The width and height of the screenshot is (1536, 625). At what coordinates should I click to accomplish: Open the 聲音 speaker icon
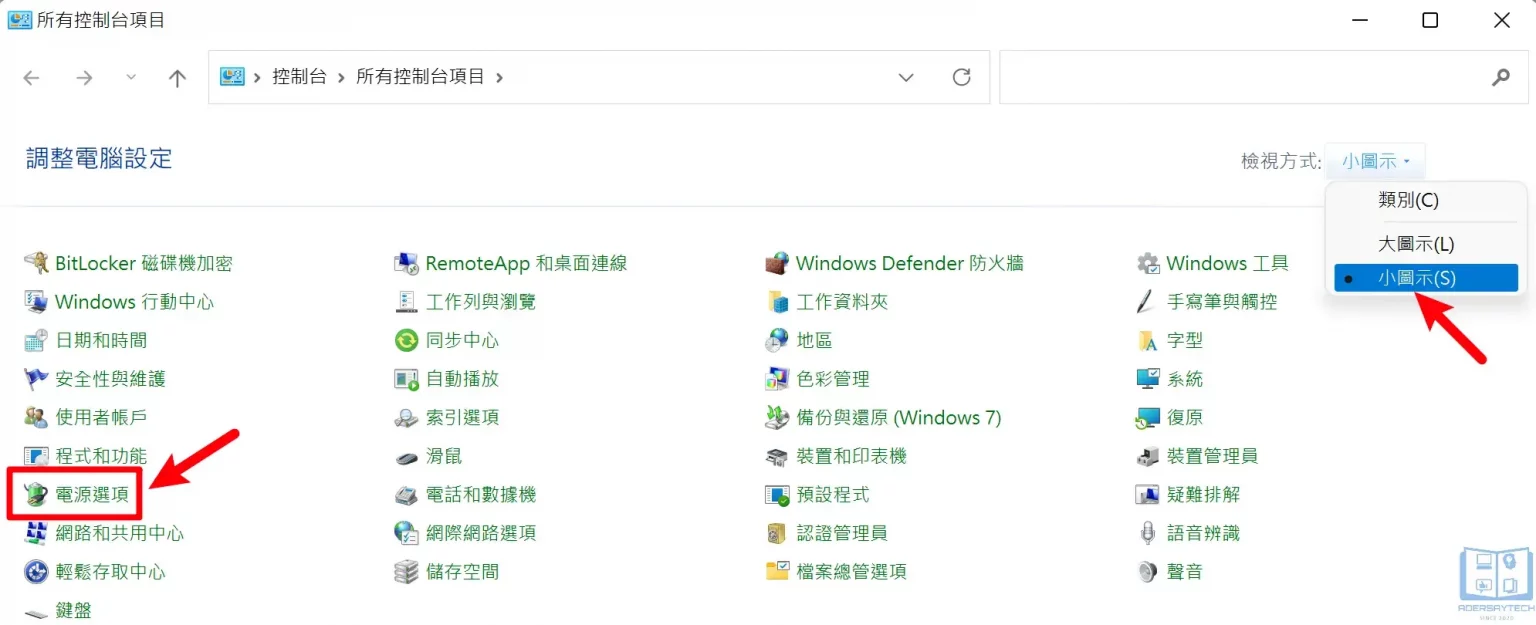point(1148,572)
